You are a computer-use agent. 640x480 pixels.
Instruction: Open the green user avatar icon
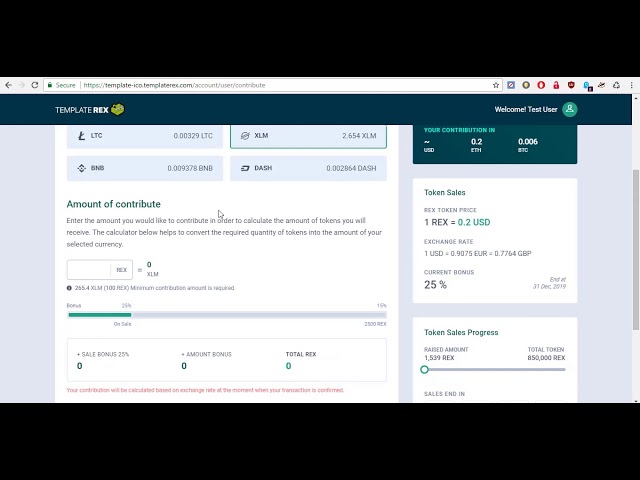point(569,109)
